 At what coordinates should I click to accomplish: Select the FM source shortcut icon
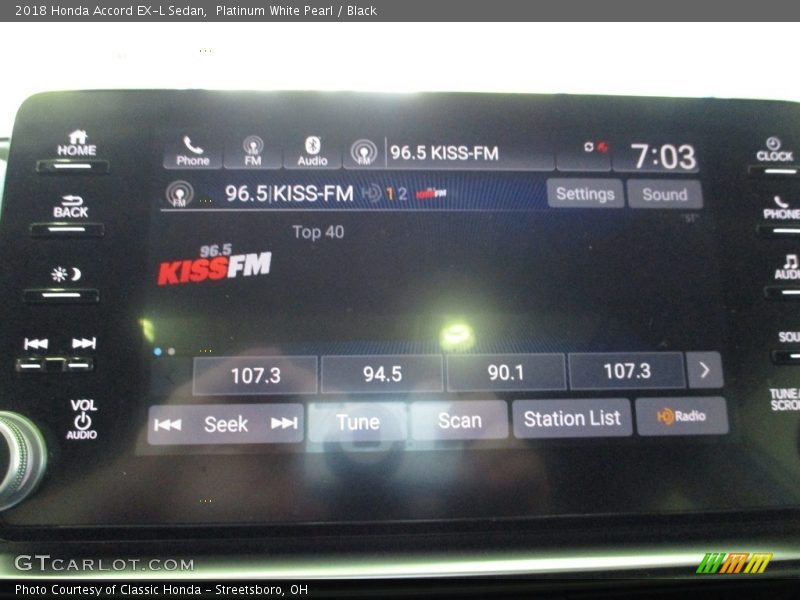(253, 151)
